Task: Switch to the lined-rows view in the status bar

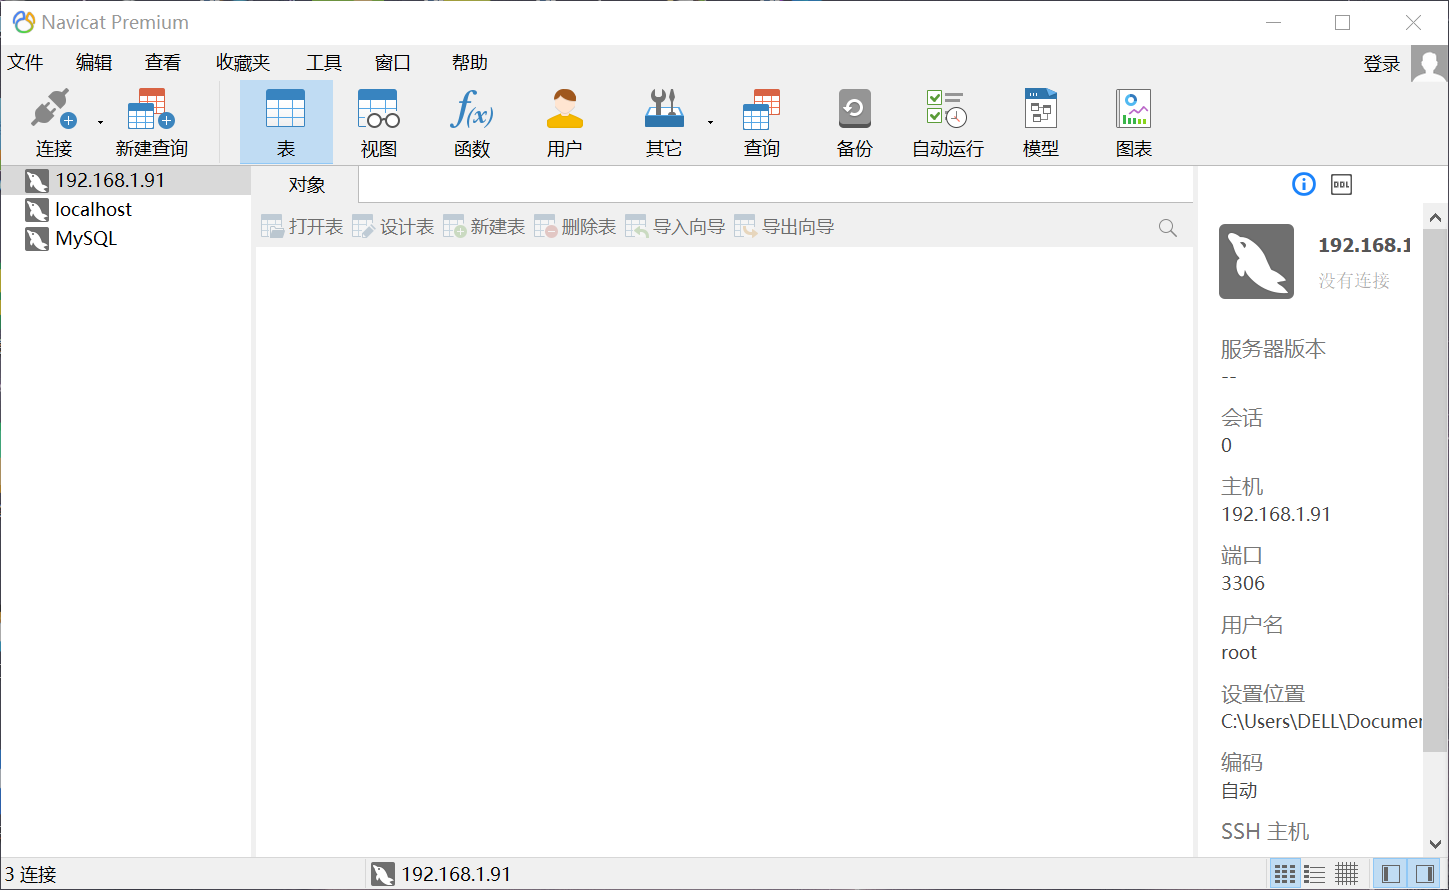Action: point(1315,874)
